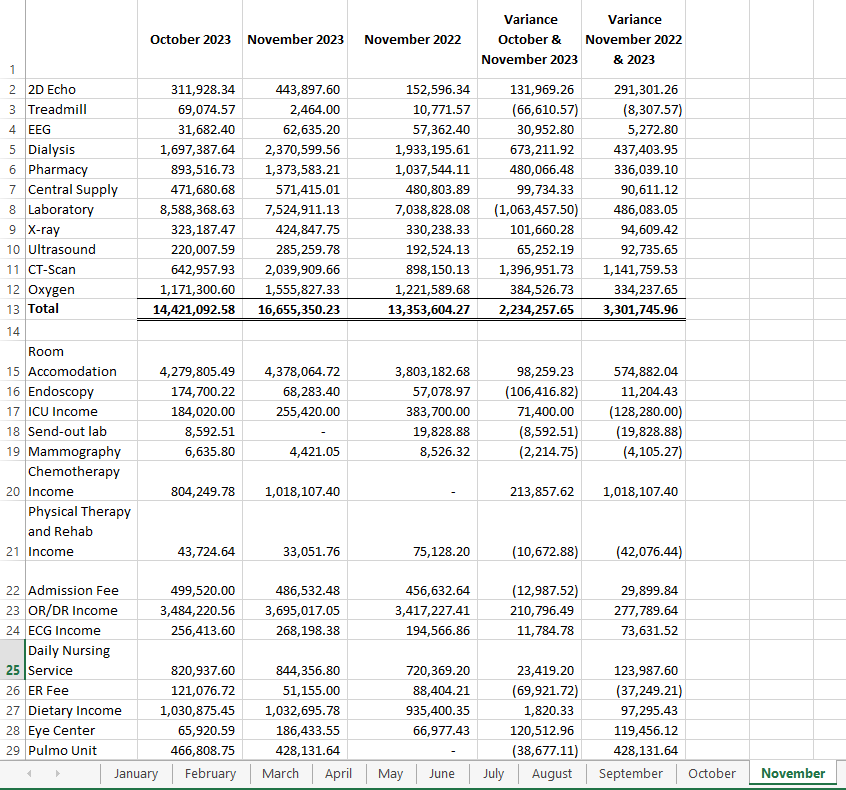Select the July sheet tab
Image resolution: width=846 pixels, height=790 pixels.
494,773
